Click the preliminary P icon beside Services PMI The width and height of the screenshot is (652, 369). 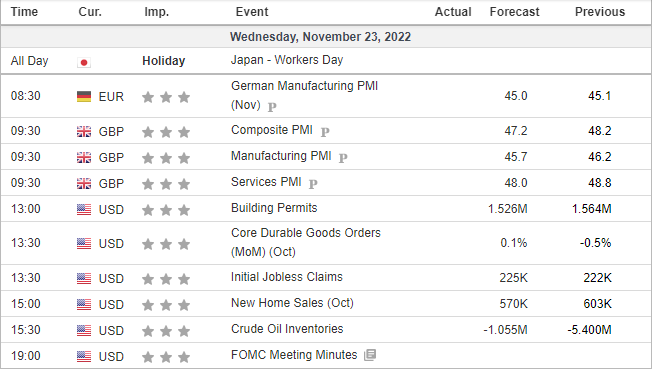pyautogui.click(x=313, y=184)
